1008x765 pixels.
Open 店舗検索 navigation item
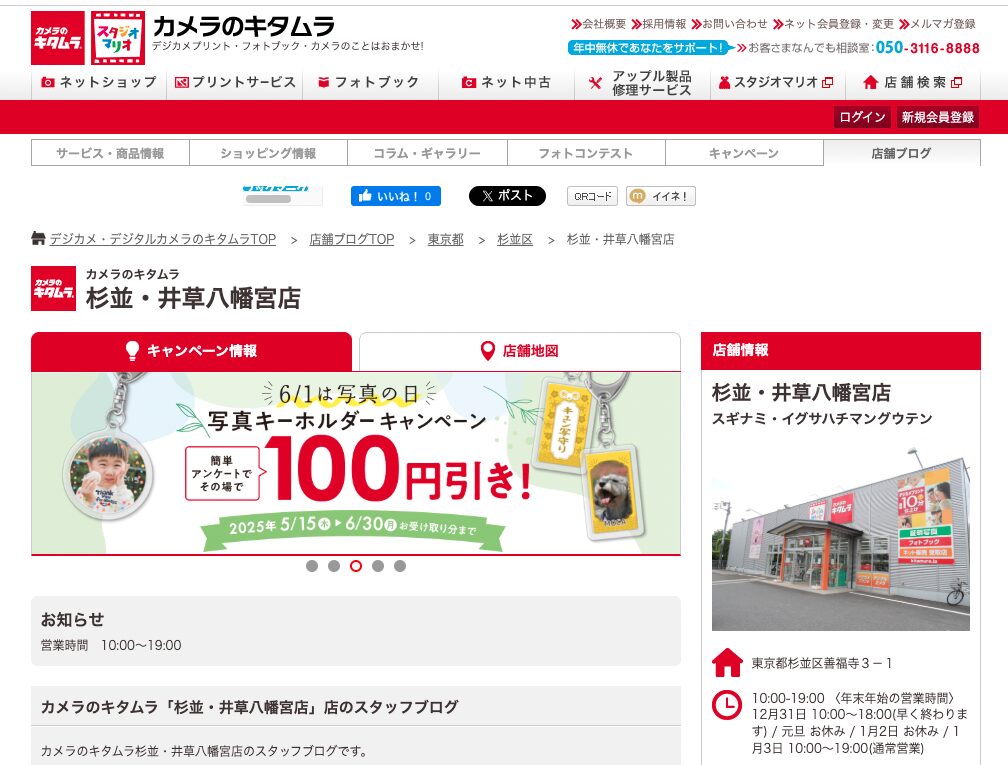click(912, 82)
